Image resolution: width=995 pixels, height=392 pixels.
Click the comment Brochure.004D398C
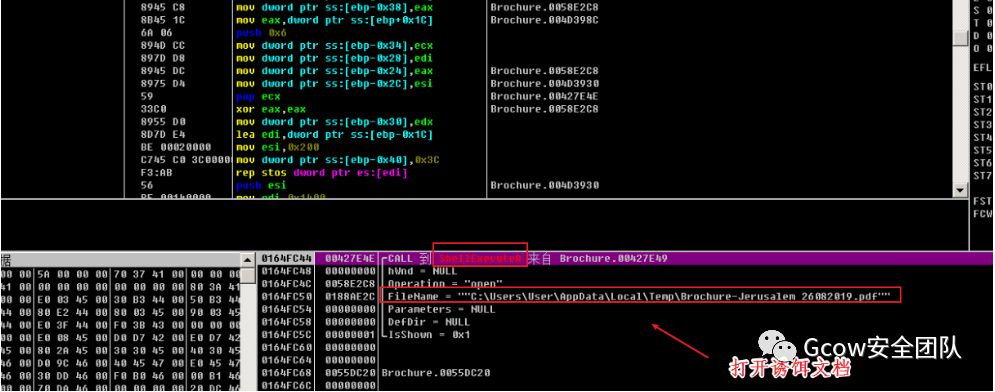pyautogui.click(x=544, y=20)
